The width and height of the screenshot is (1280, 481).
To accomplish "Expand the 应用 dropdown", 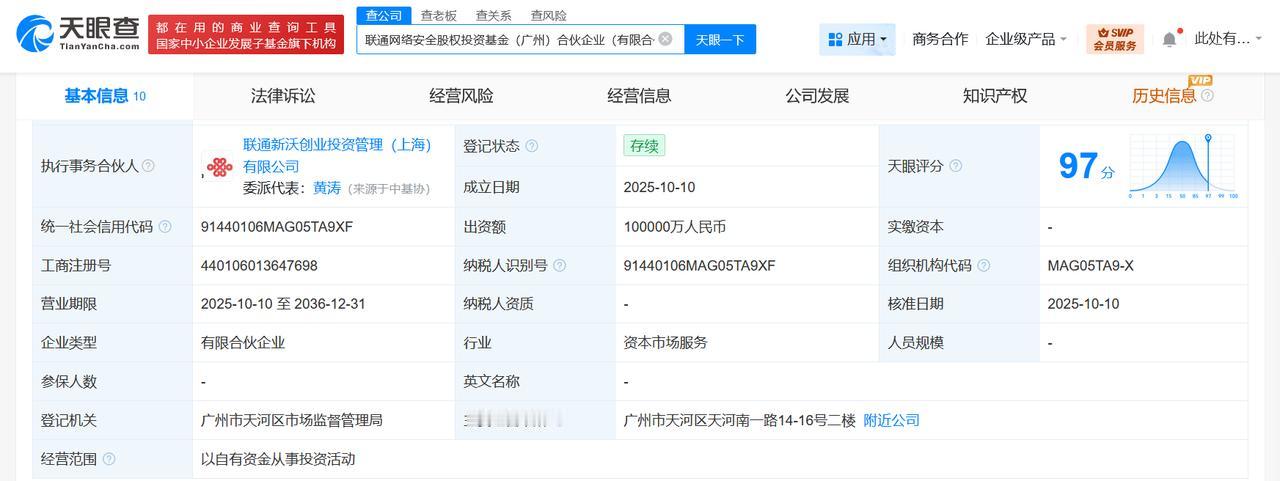I will point(857,39).
